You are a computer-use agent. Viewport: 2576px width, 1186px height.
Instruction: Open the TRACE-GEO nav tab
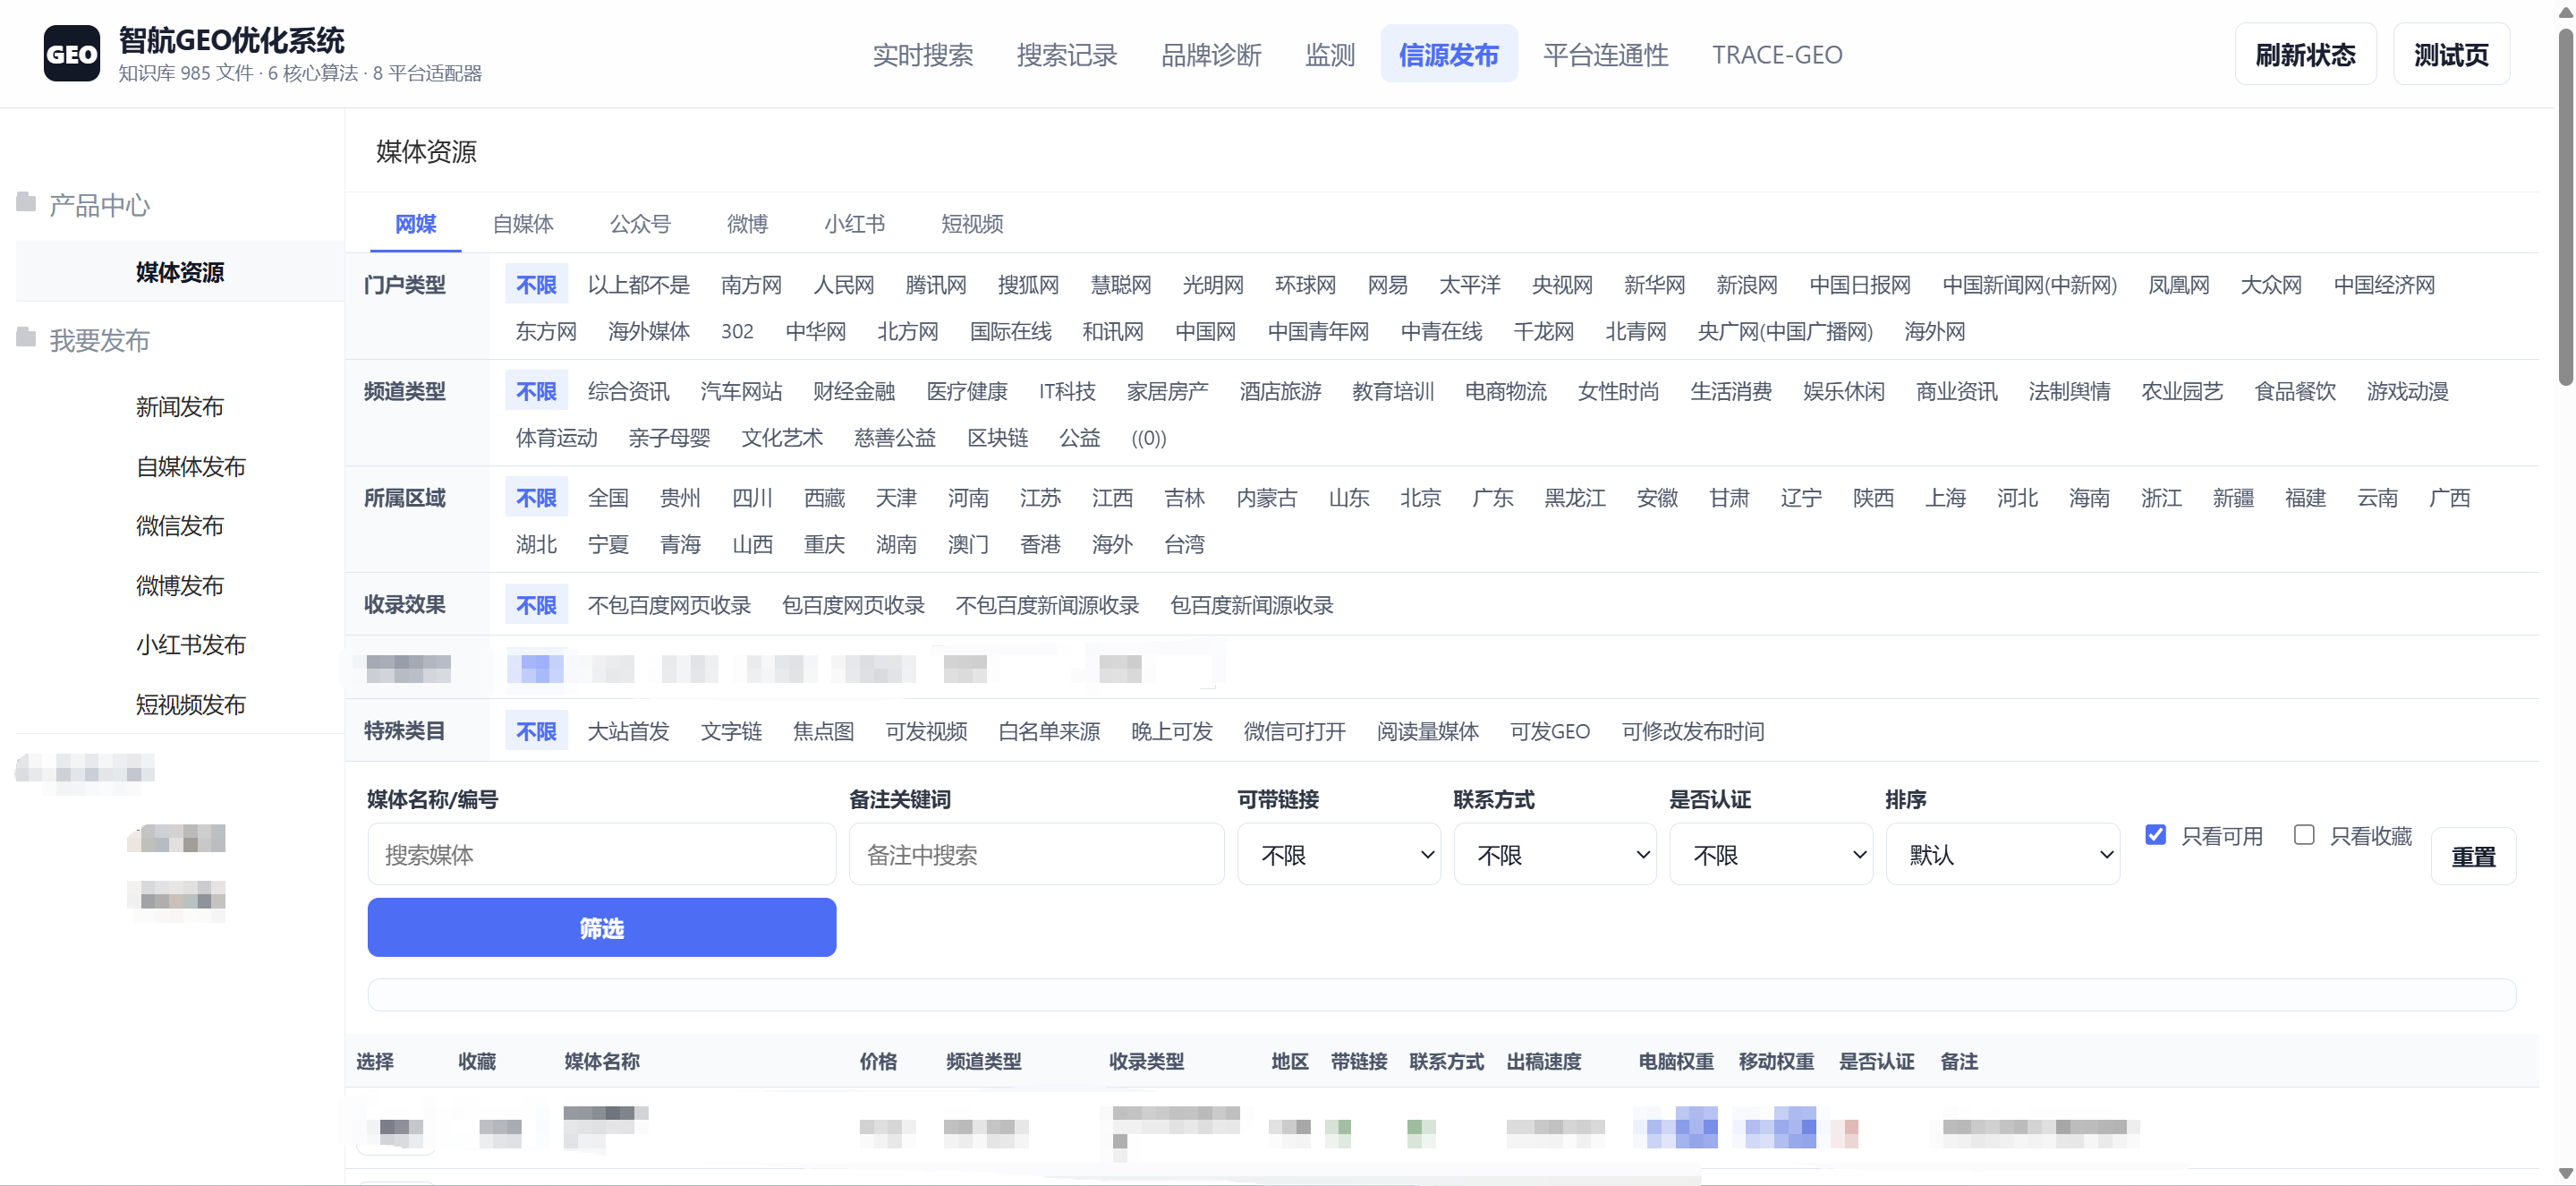pyautogui.click(x=1776, y=54)
